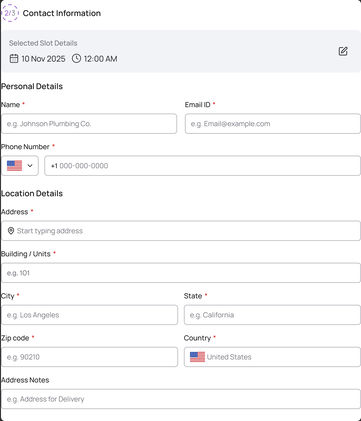Click the Contact Information heading
The width and height of the screenshot is (361, 421).
[62, 13]
